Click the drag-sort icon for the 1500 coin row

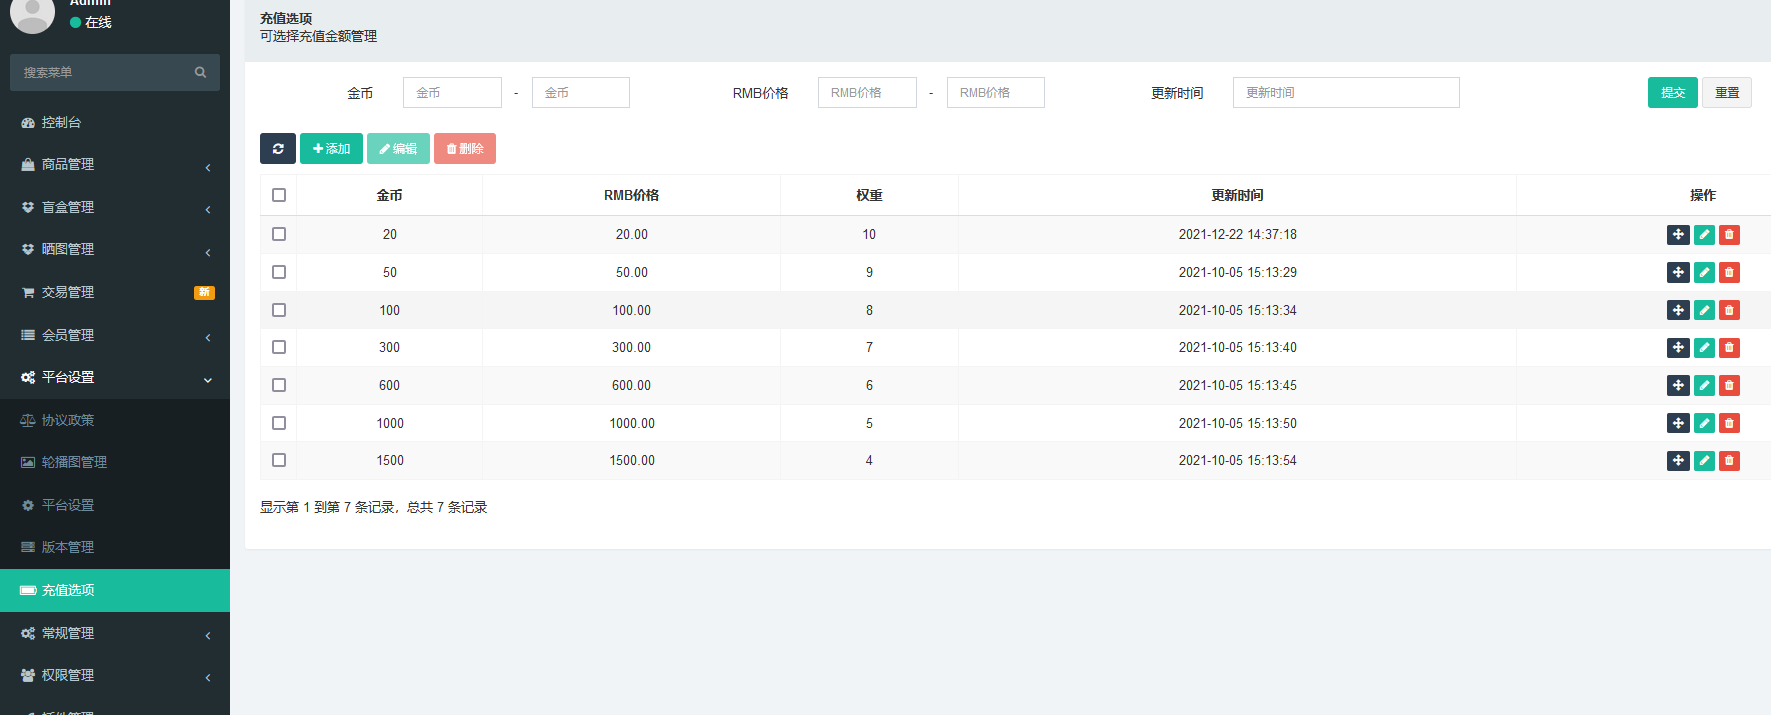click(x=1678, y=461)
